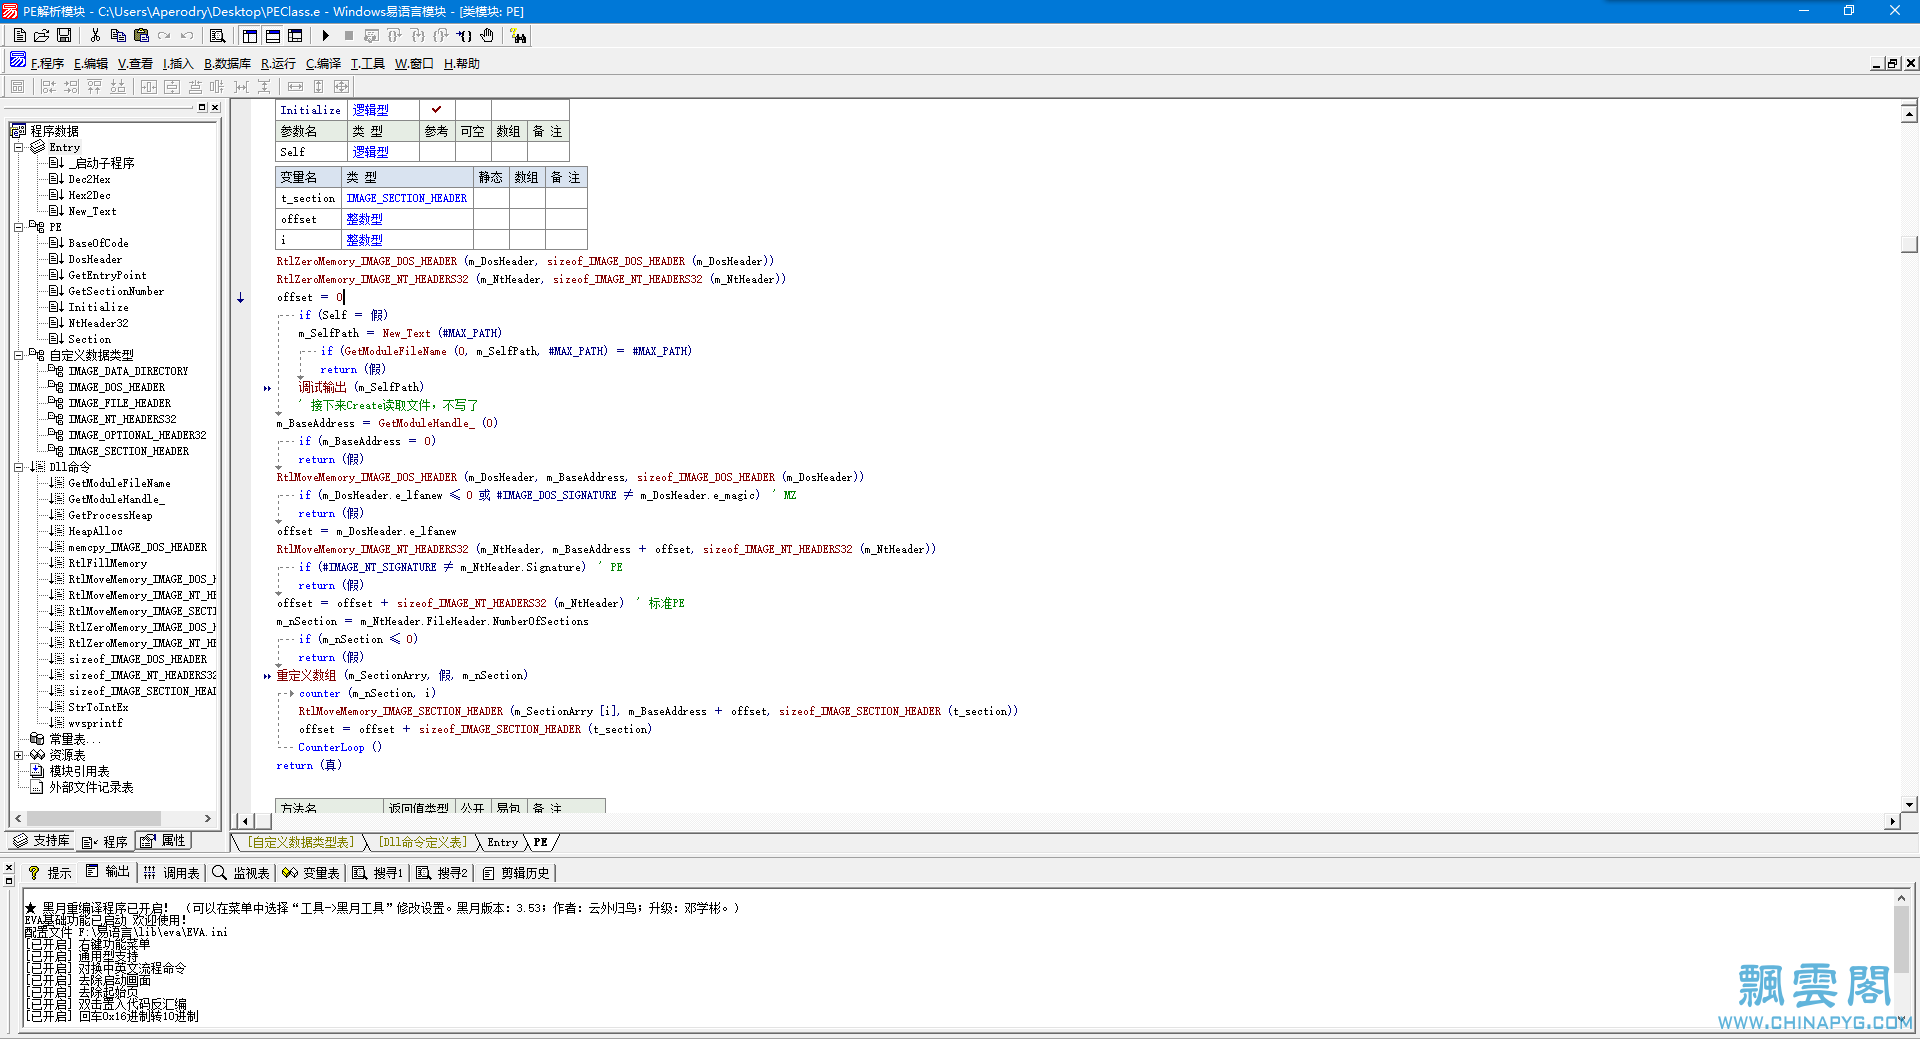
Task: Click the Cut scissors icon
Action: point(95,36)
